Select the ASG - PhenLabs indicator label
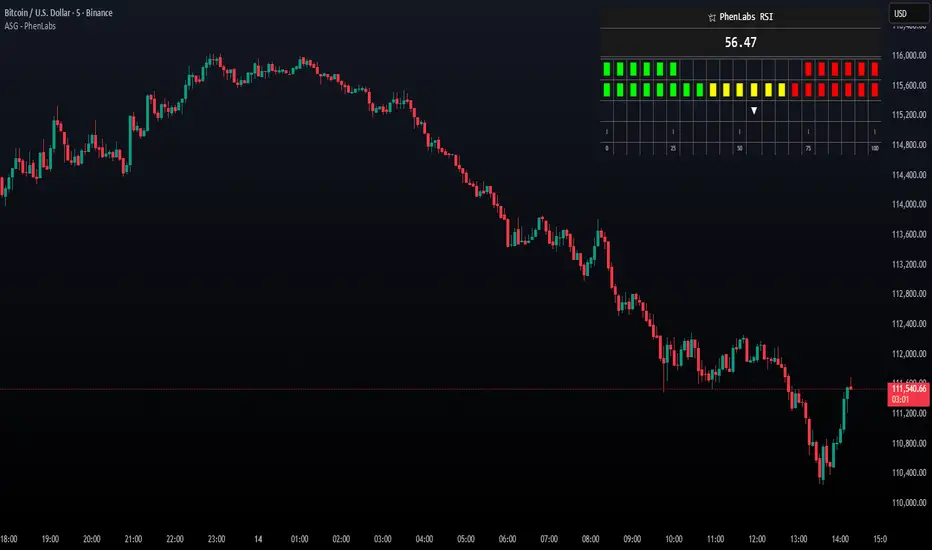The image size is (932, 550). [x=30, y=26]
